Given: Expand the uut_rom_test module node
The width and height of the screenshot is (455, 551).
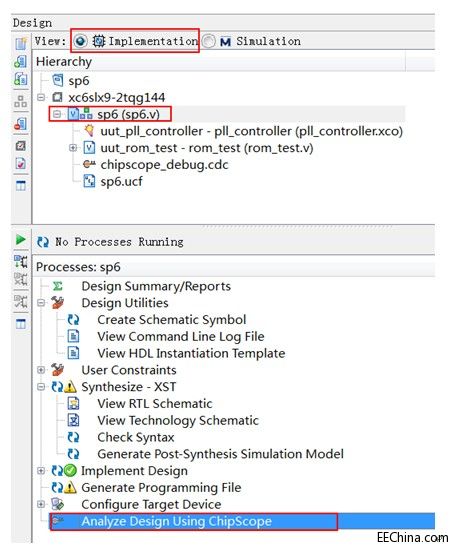Looking at the screenshot, I should (x=73, y=148).
